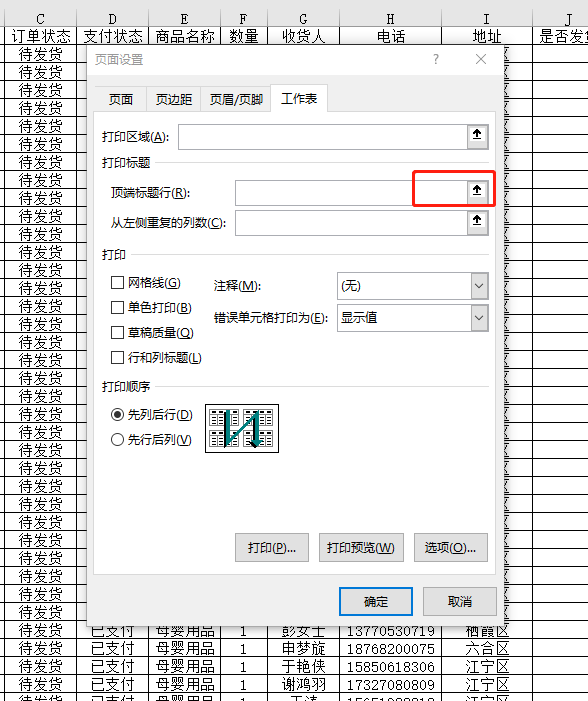Open the 注释 dropdown
Image resolution: width=588 pixels, height=701 pixels.
[x=479, y=286]
